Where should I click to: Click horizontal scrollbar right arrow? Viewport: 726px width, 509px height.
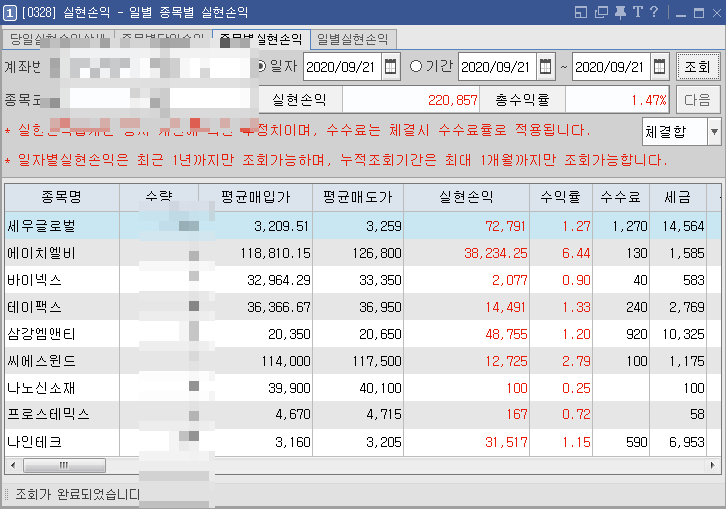coord(713,465)
